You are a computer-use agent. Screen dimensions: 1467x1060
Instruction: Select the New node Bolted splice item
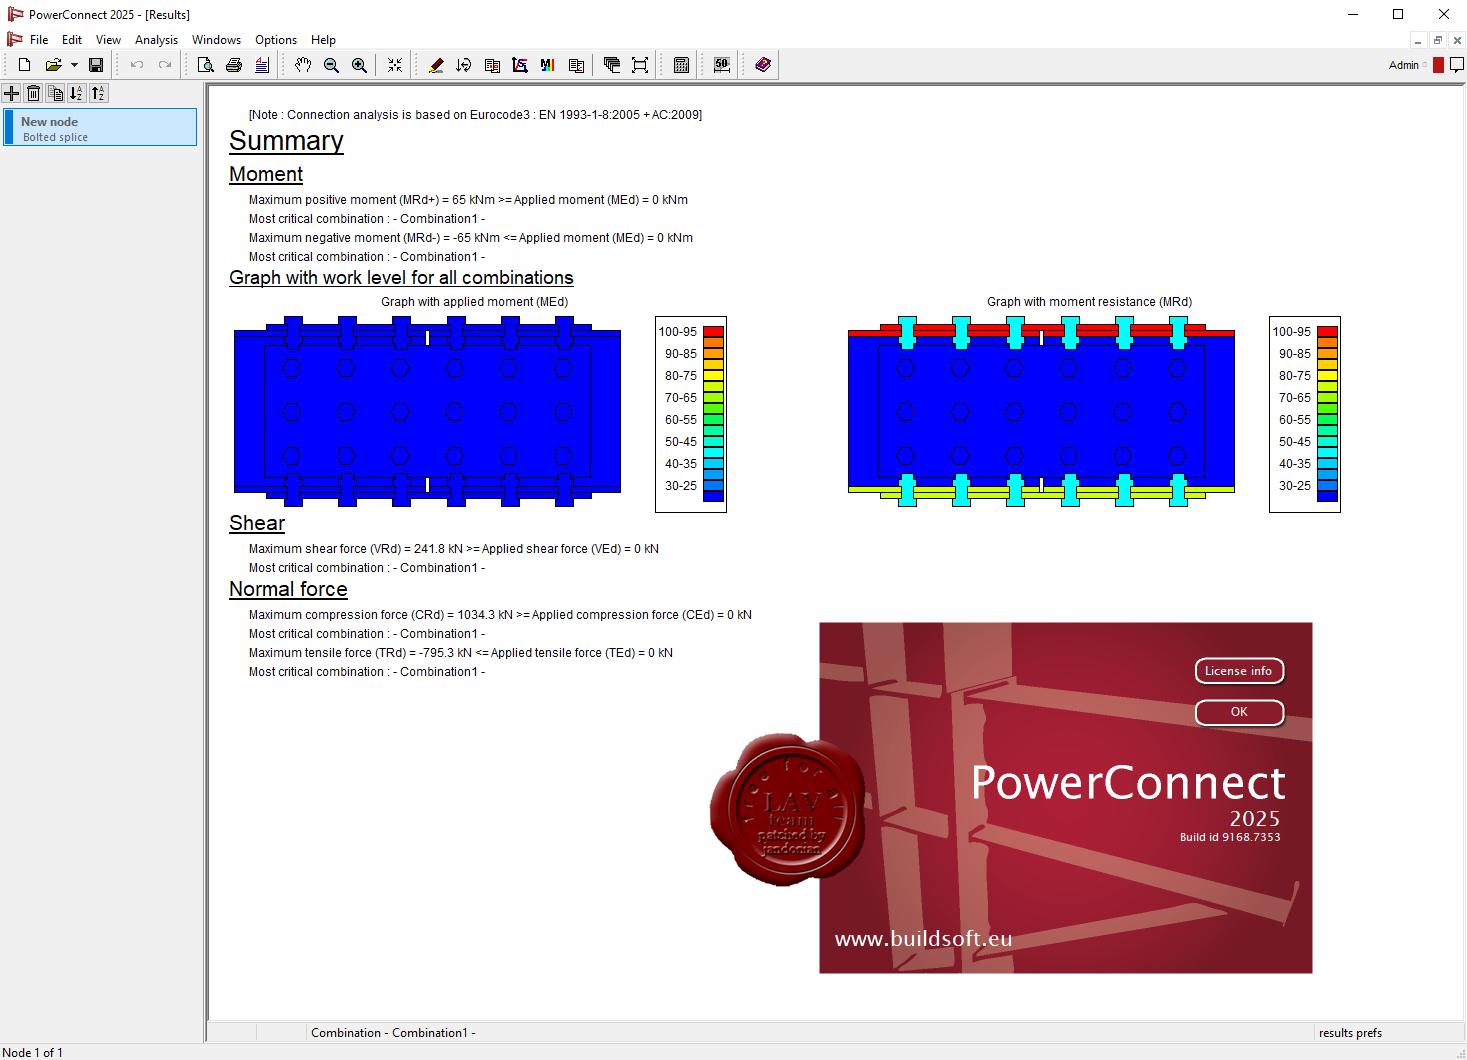[x=100, y=128]
